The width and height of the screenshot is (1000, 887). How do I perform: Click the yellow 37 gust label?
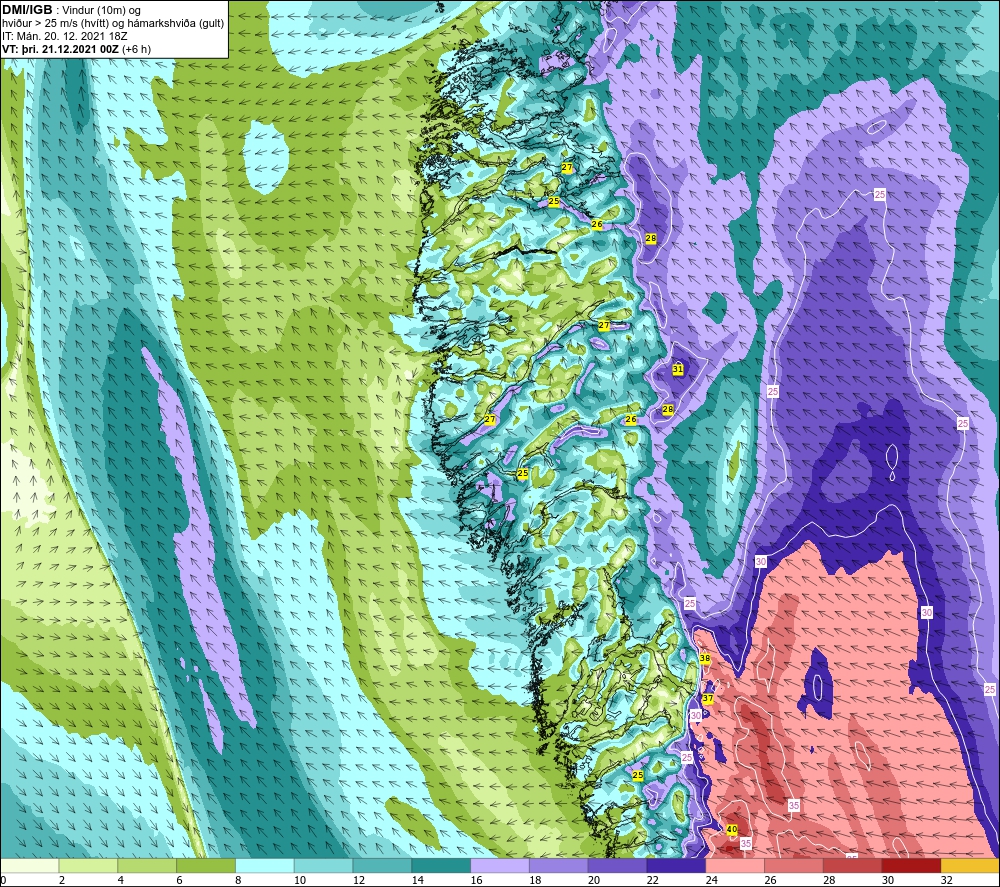point(707,698)
